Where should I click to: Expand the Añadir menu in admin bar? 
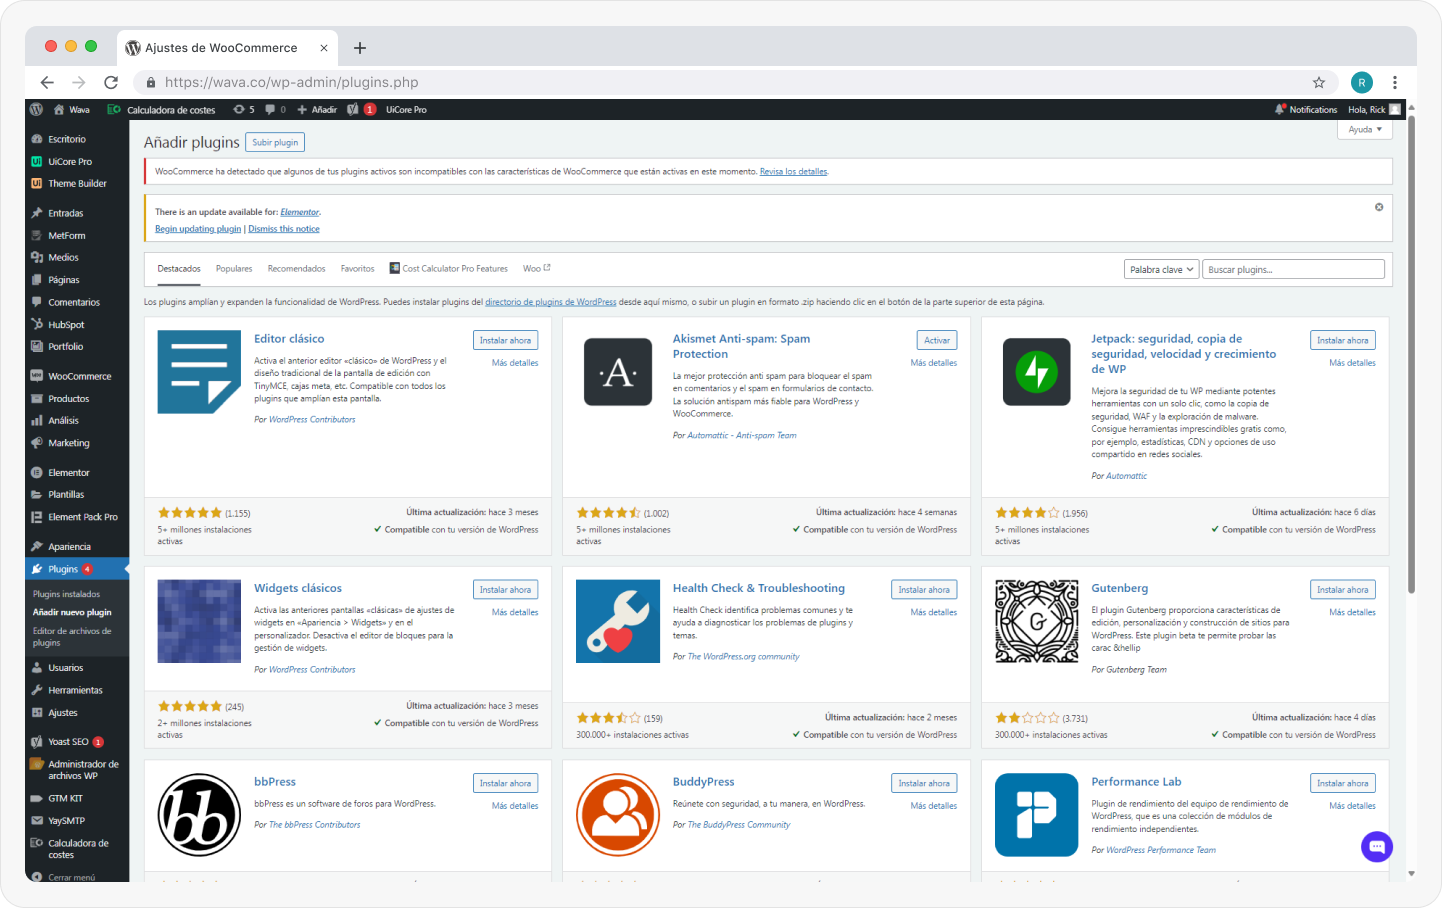click(x=317, y=109)
